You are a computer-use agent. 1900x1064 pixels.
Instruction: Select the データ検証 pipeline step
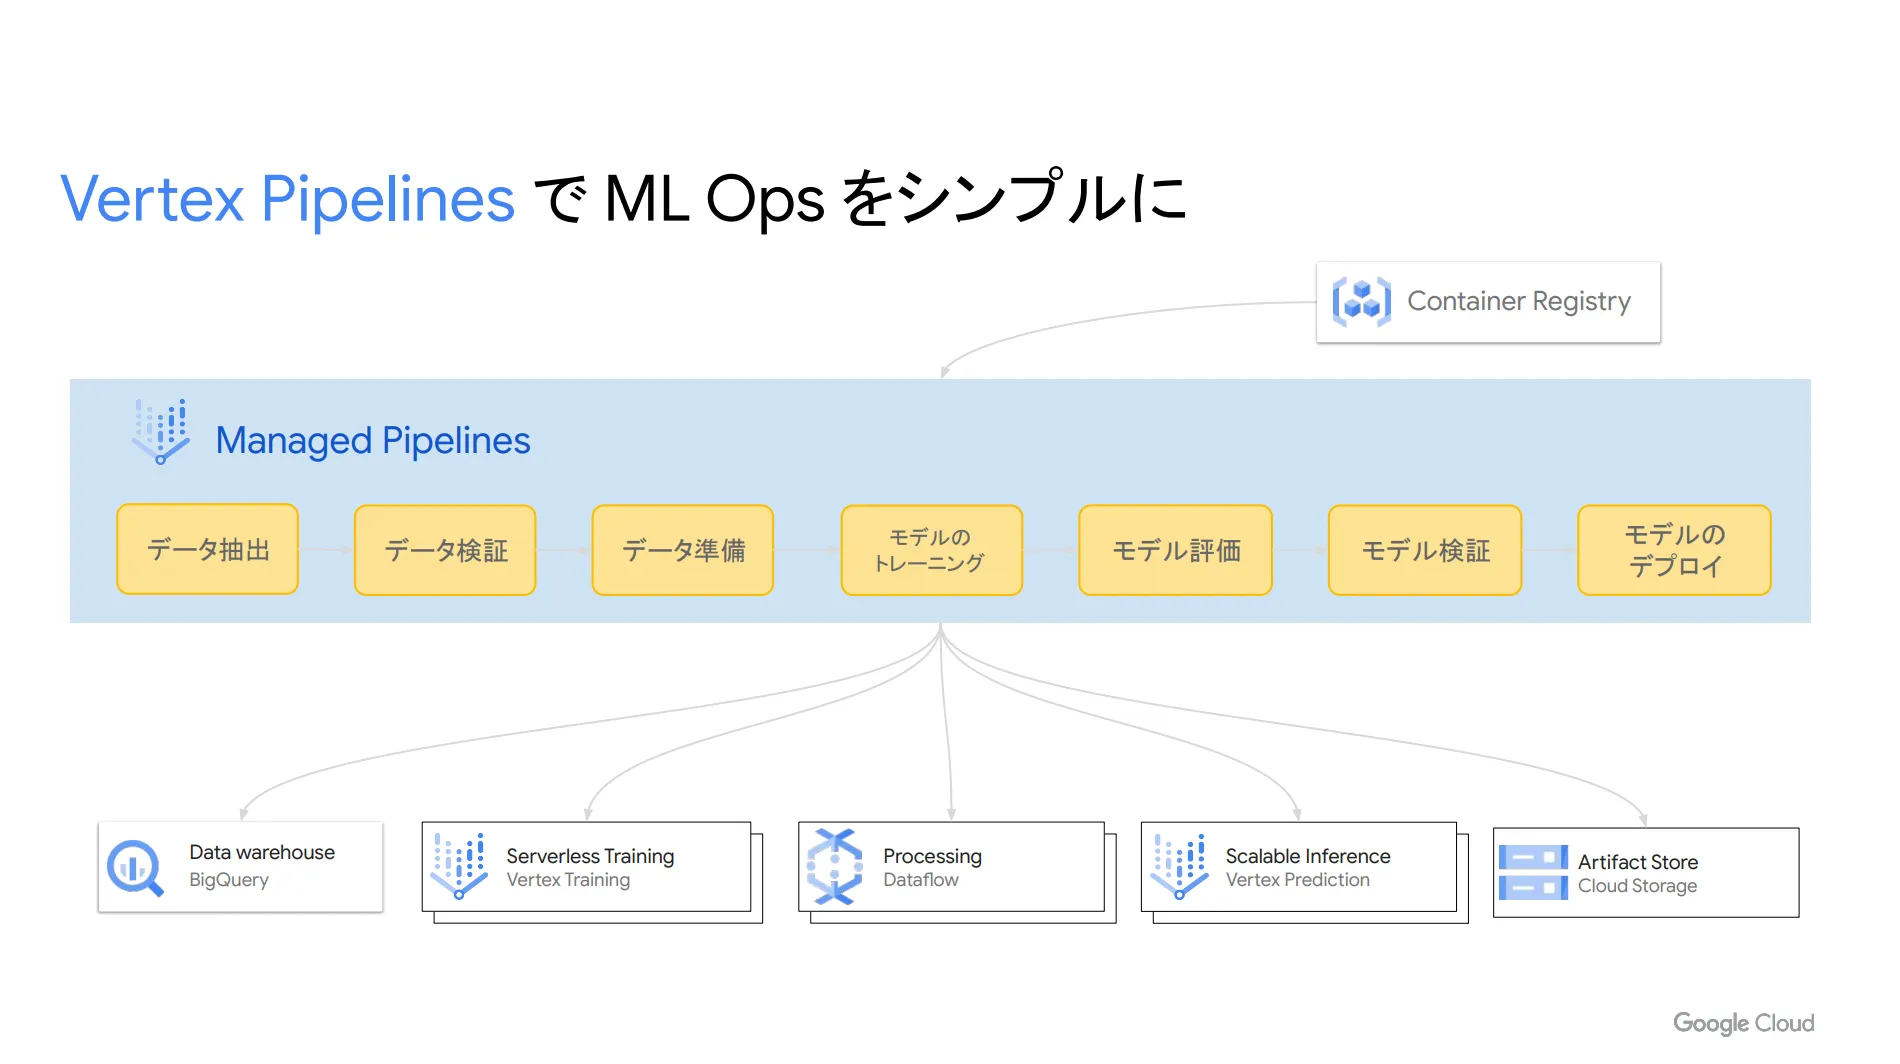(x=445, y=550)
